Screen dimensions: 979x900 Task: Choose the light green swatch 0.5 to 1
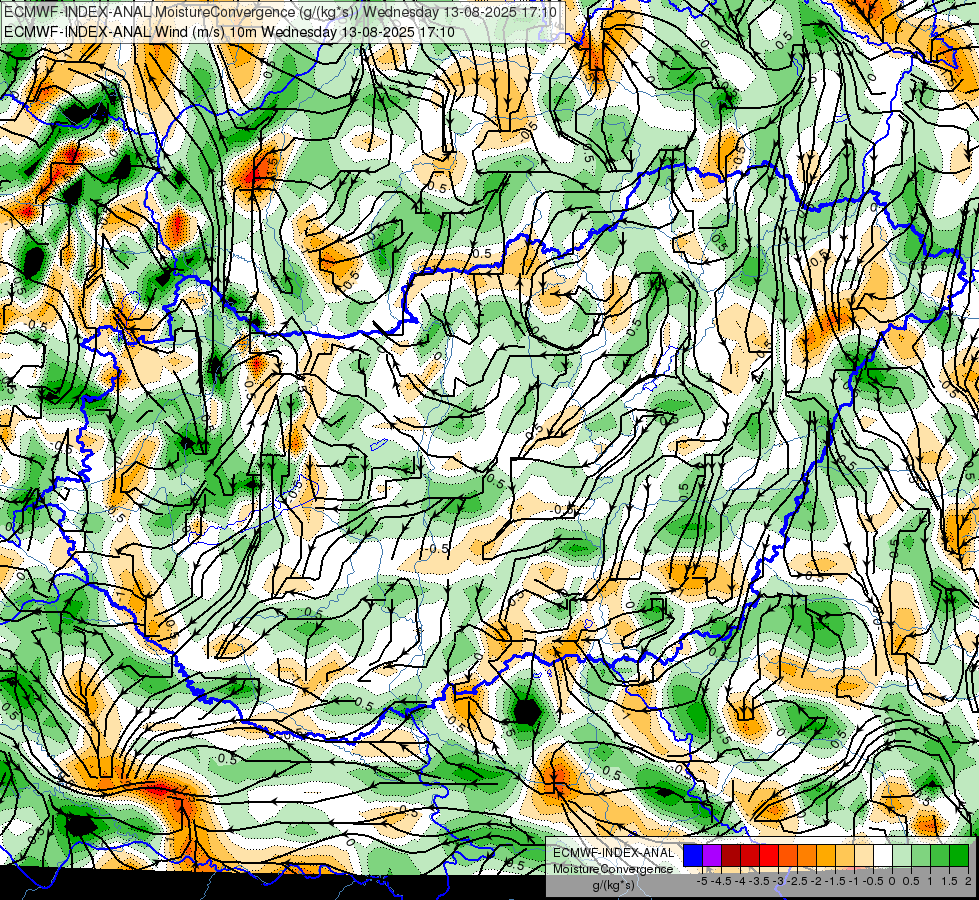point(921,855)
